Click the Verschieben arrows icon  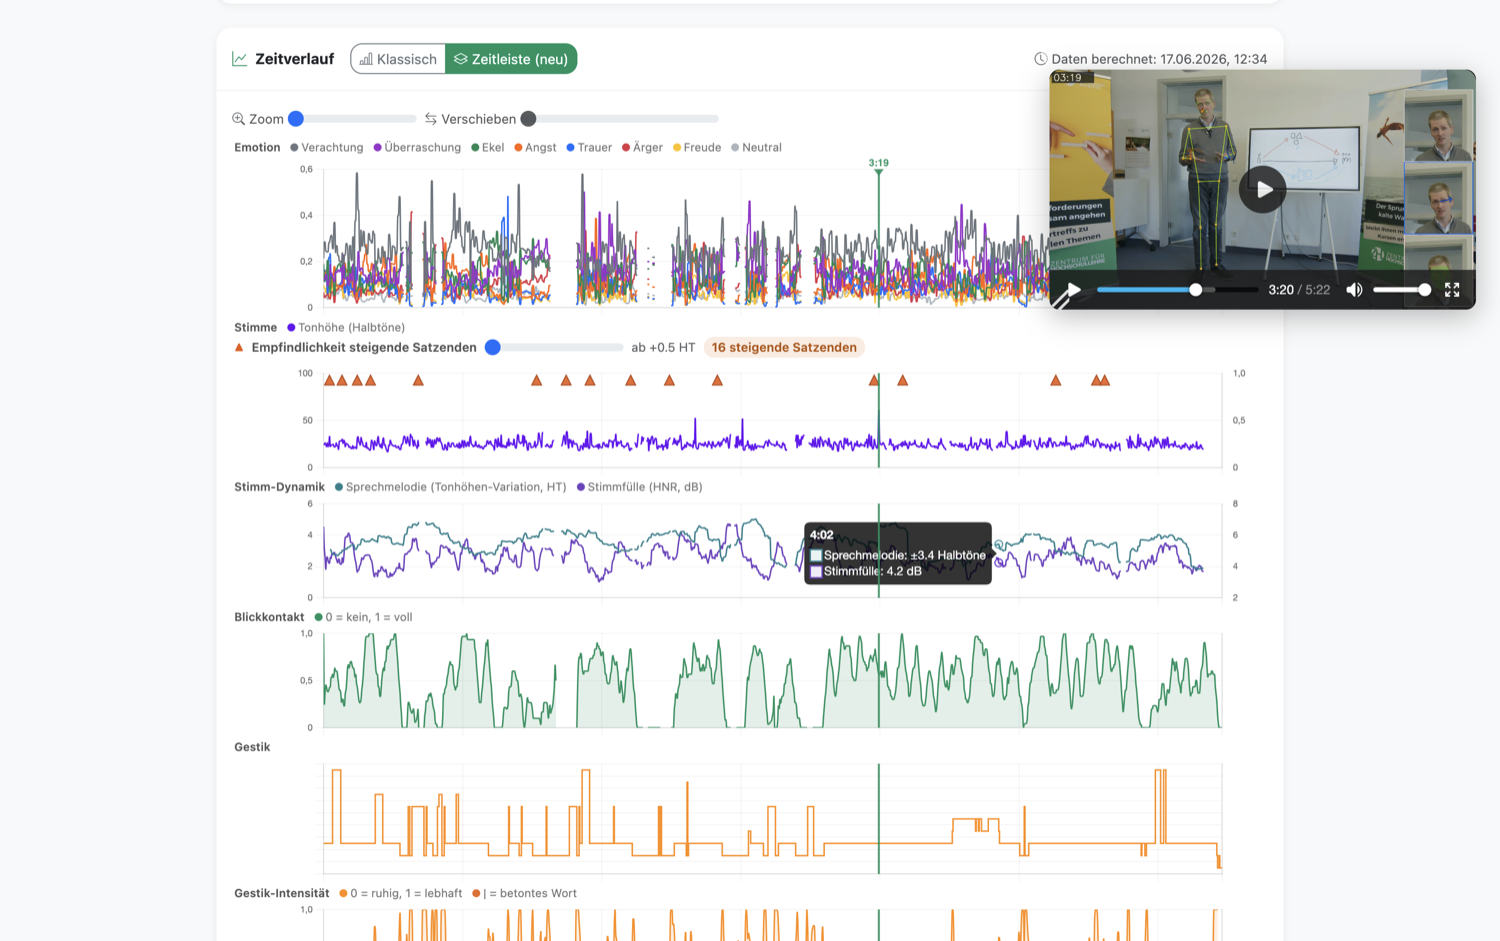tap(431, 119)
